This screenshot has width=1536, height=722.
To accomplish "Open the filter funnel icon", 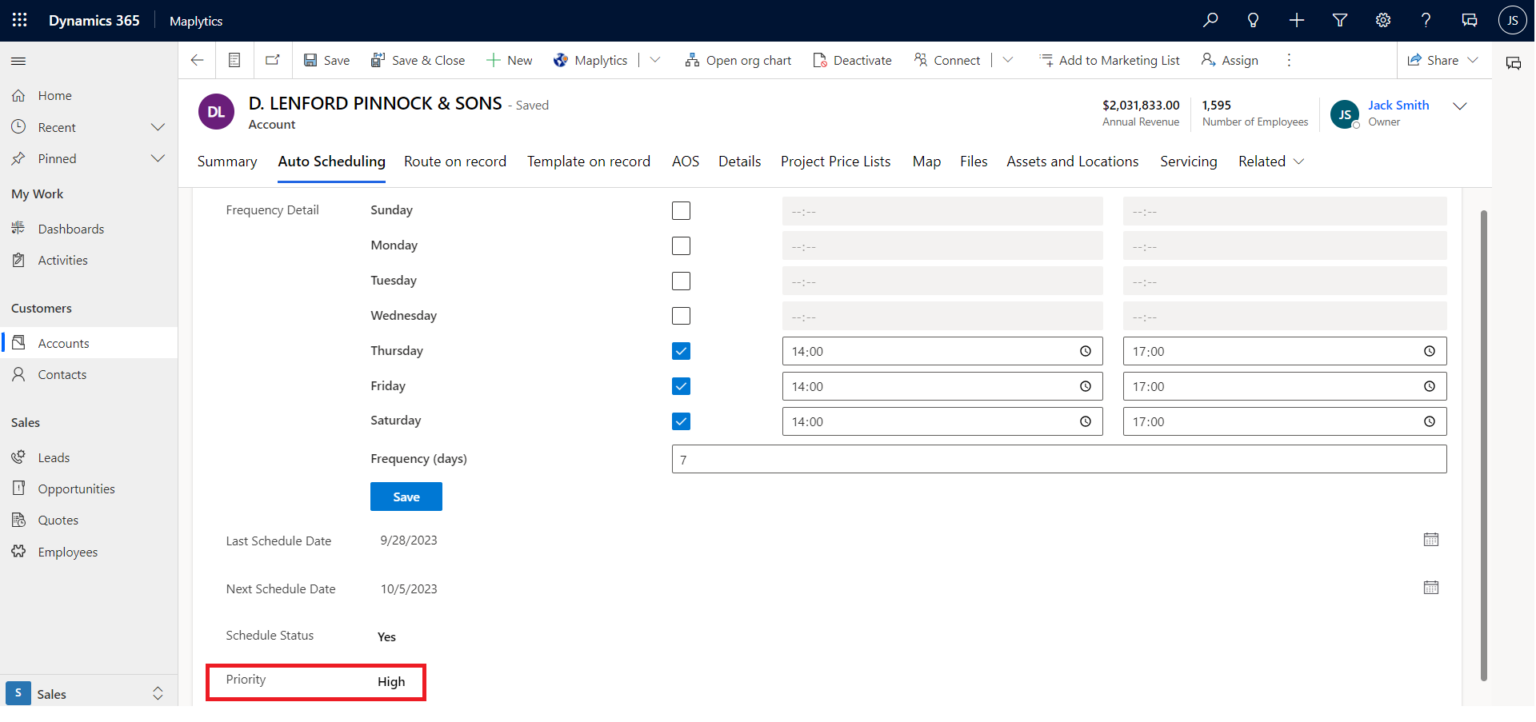I will pos(1340,20).
